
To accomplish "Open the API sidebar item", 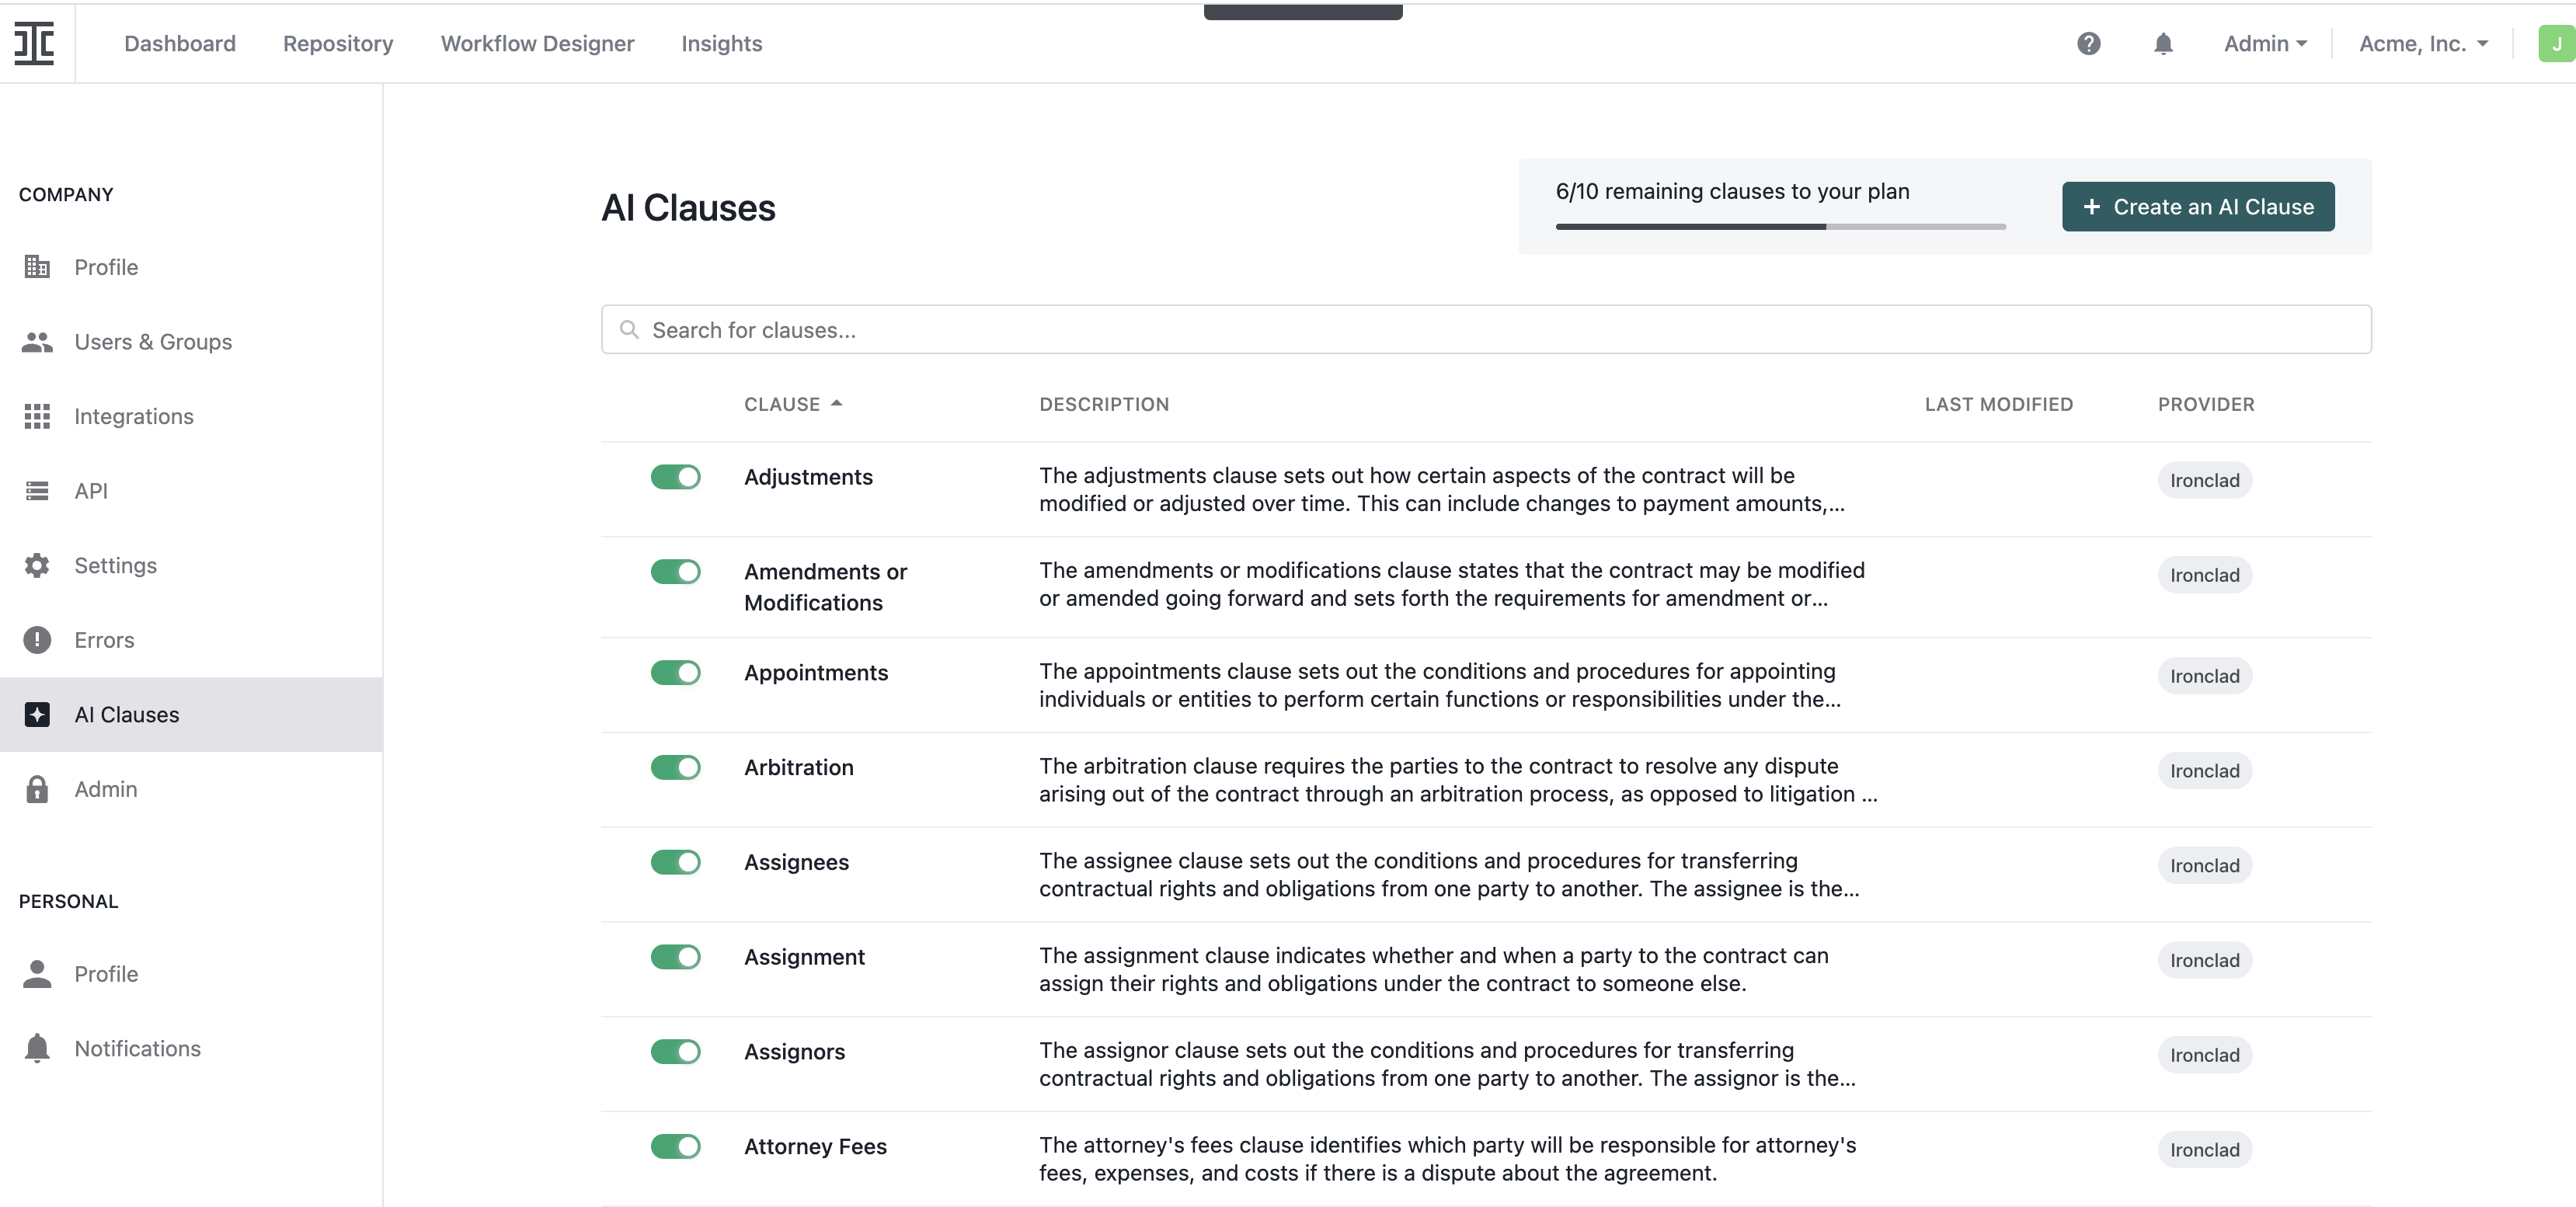I will (x=191, y=491).
